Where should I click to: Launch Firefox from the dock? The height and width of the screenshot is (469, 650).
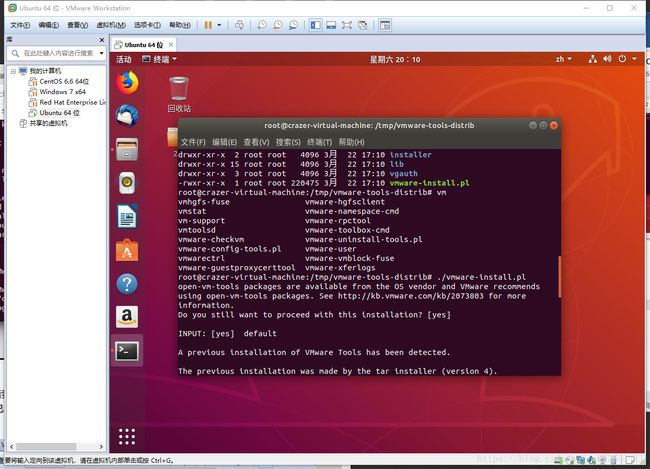click(127, 83)
